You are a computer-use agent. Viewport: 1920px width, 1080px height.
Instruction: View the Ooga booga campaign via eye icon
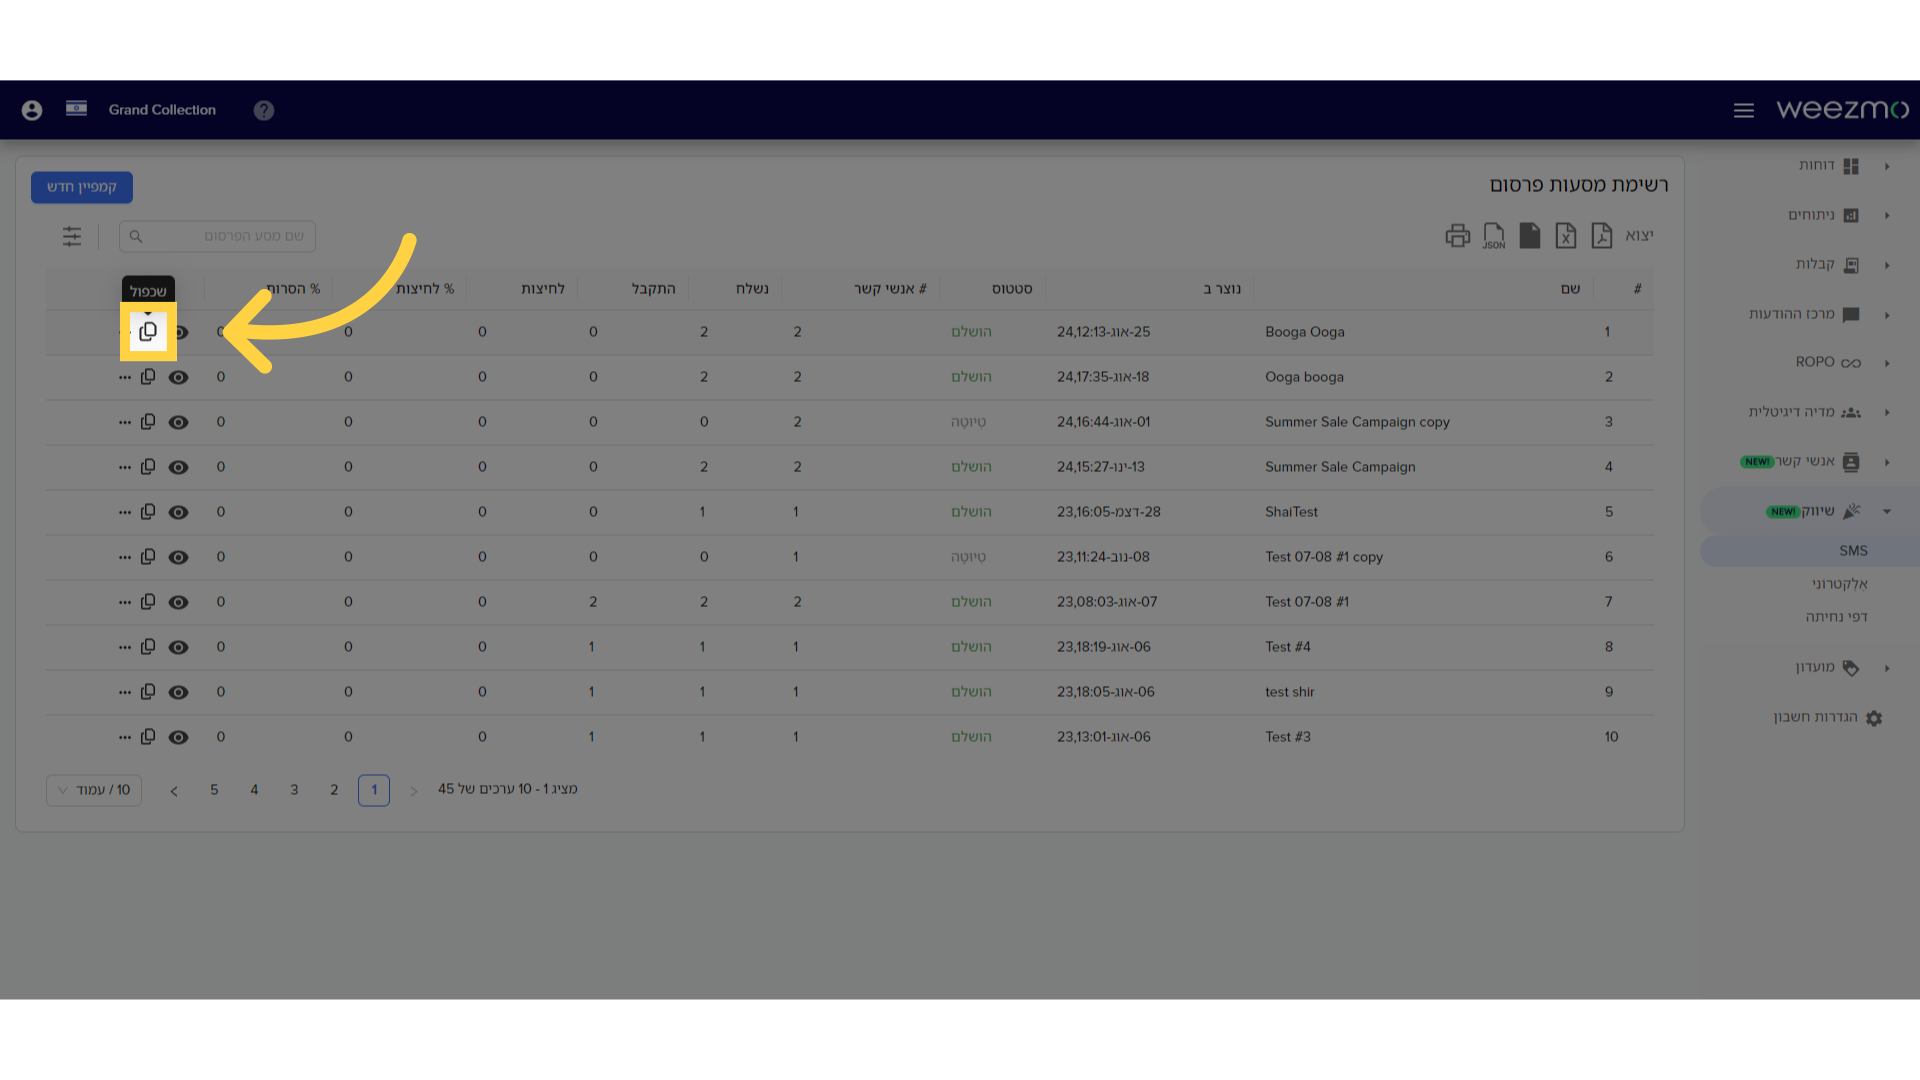pyautogui.click(x=178, y=378)
